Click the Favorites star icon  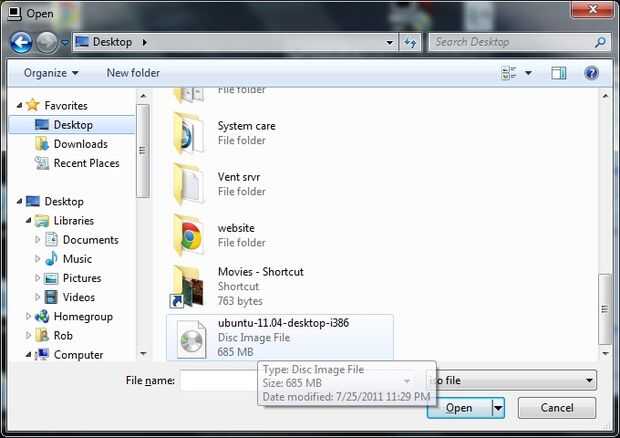[33, 105]
